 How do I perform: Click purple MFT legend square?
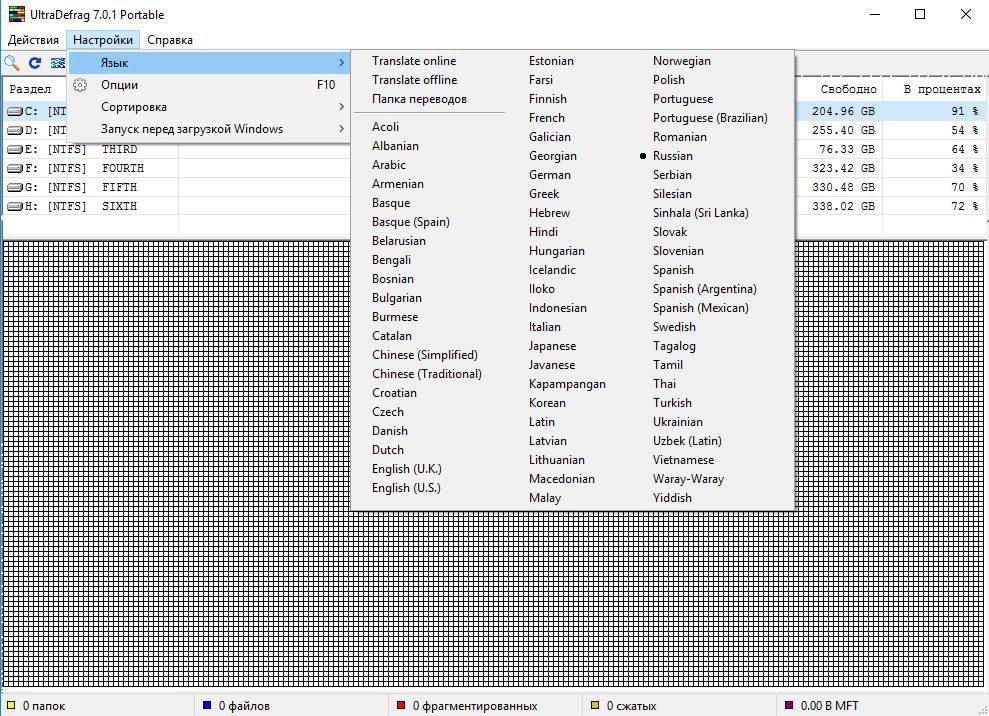[x=788, y=705]
